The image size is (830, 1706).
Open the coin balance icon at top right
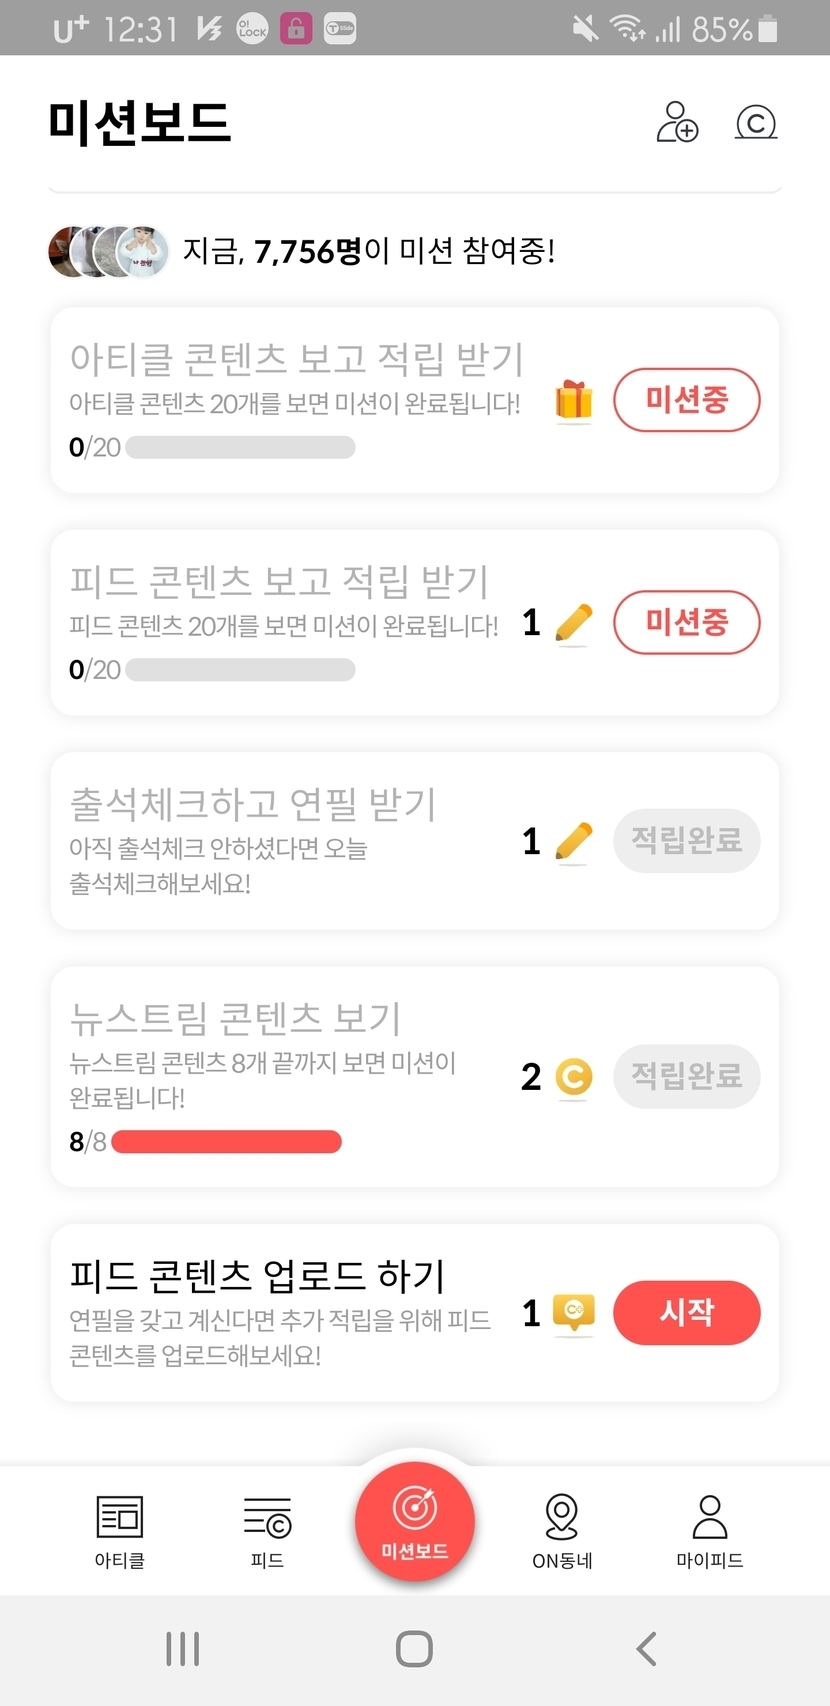(x=756, y=123)
